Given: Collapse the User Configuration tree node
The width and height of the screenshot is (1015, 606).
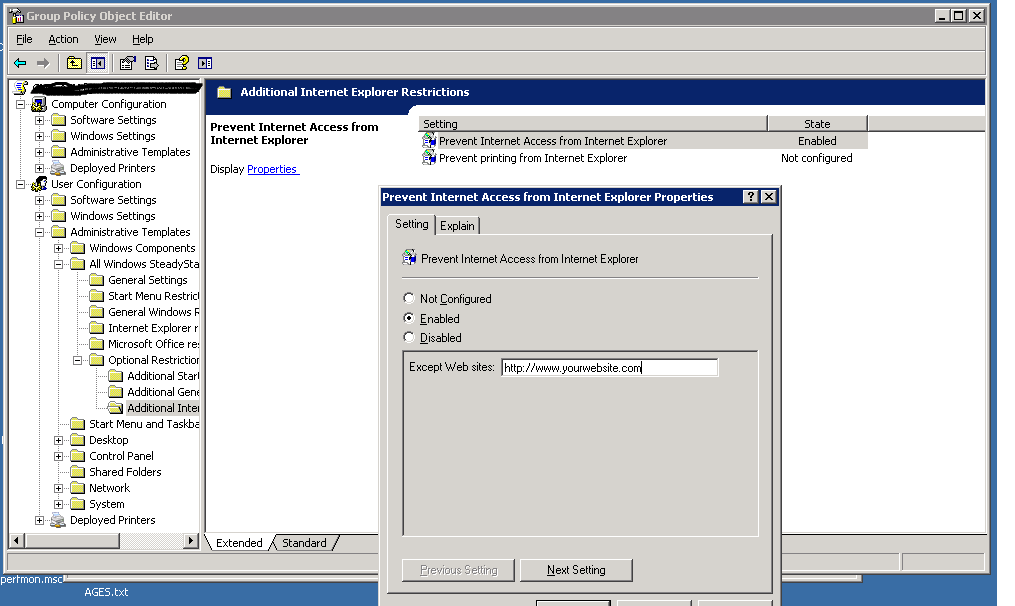Looking at the screenshot, I should coord(21,184).
